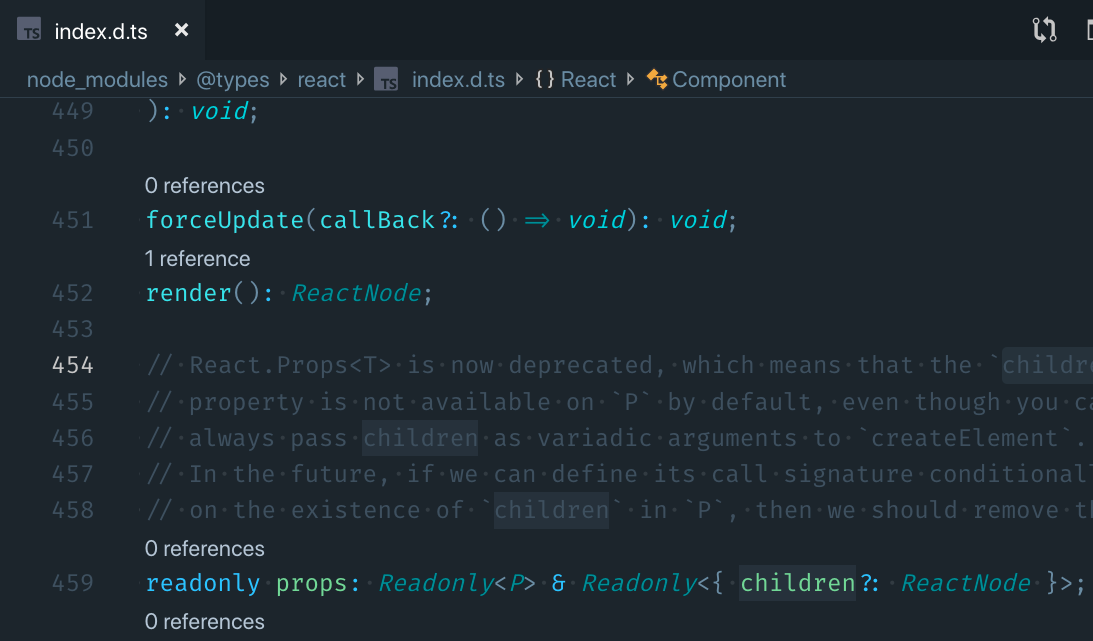Click the TypeScript file icon in tab

tap(29, 30)
